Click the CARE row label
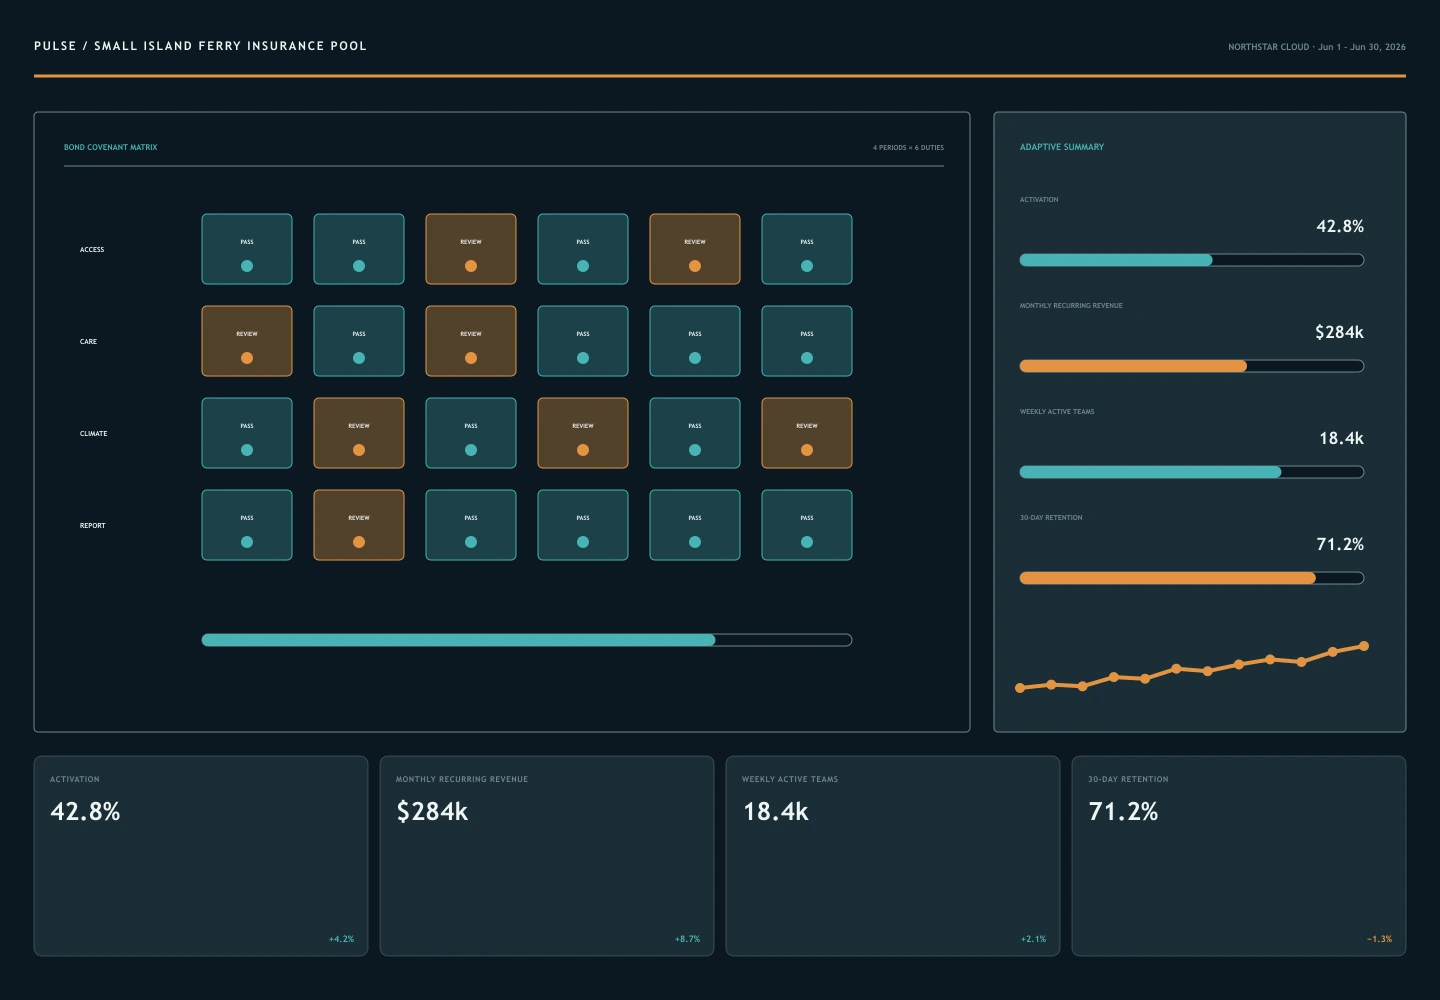Image resolution: width=1440 pixels, height=1000 pixels. pos(89,342)
